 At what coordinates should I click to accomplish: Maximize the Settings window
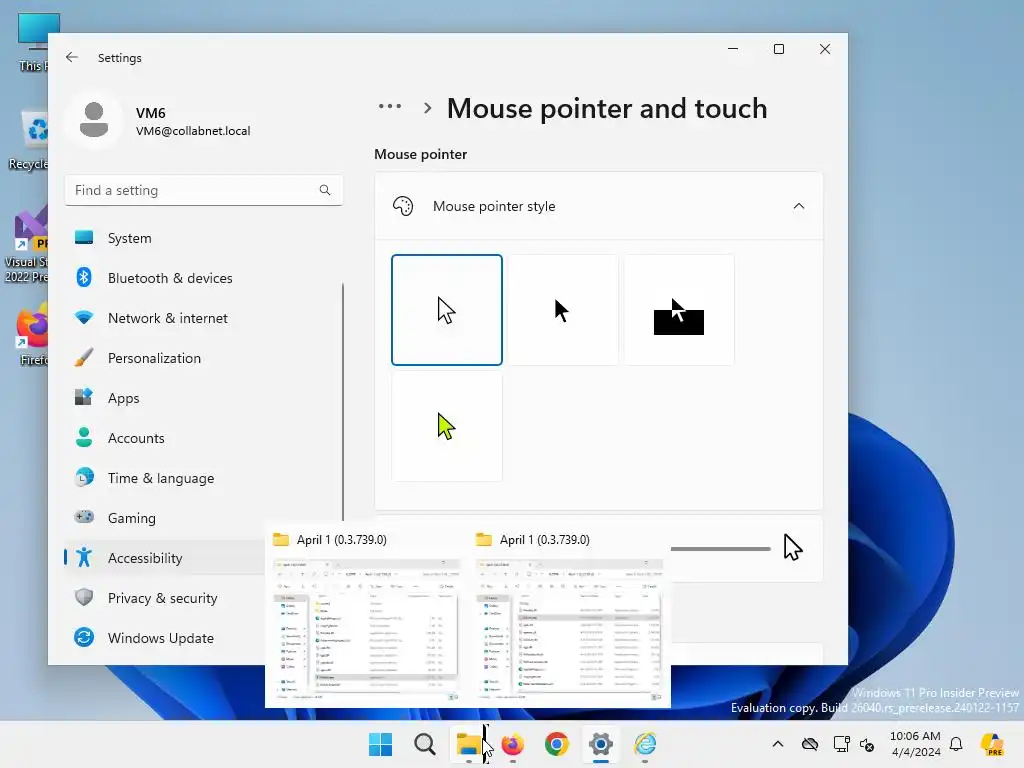pos(778,49)
